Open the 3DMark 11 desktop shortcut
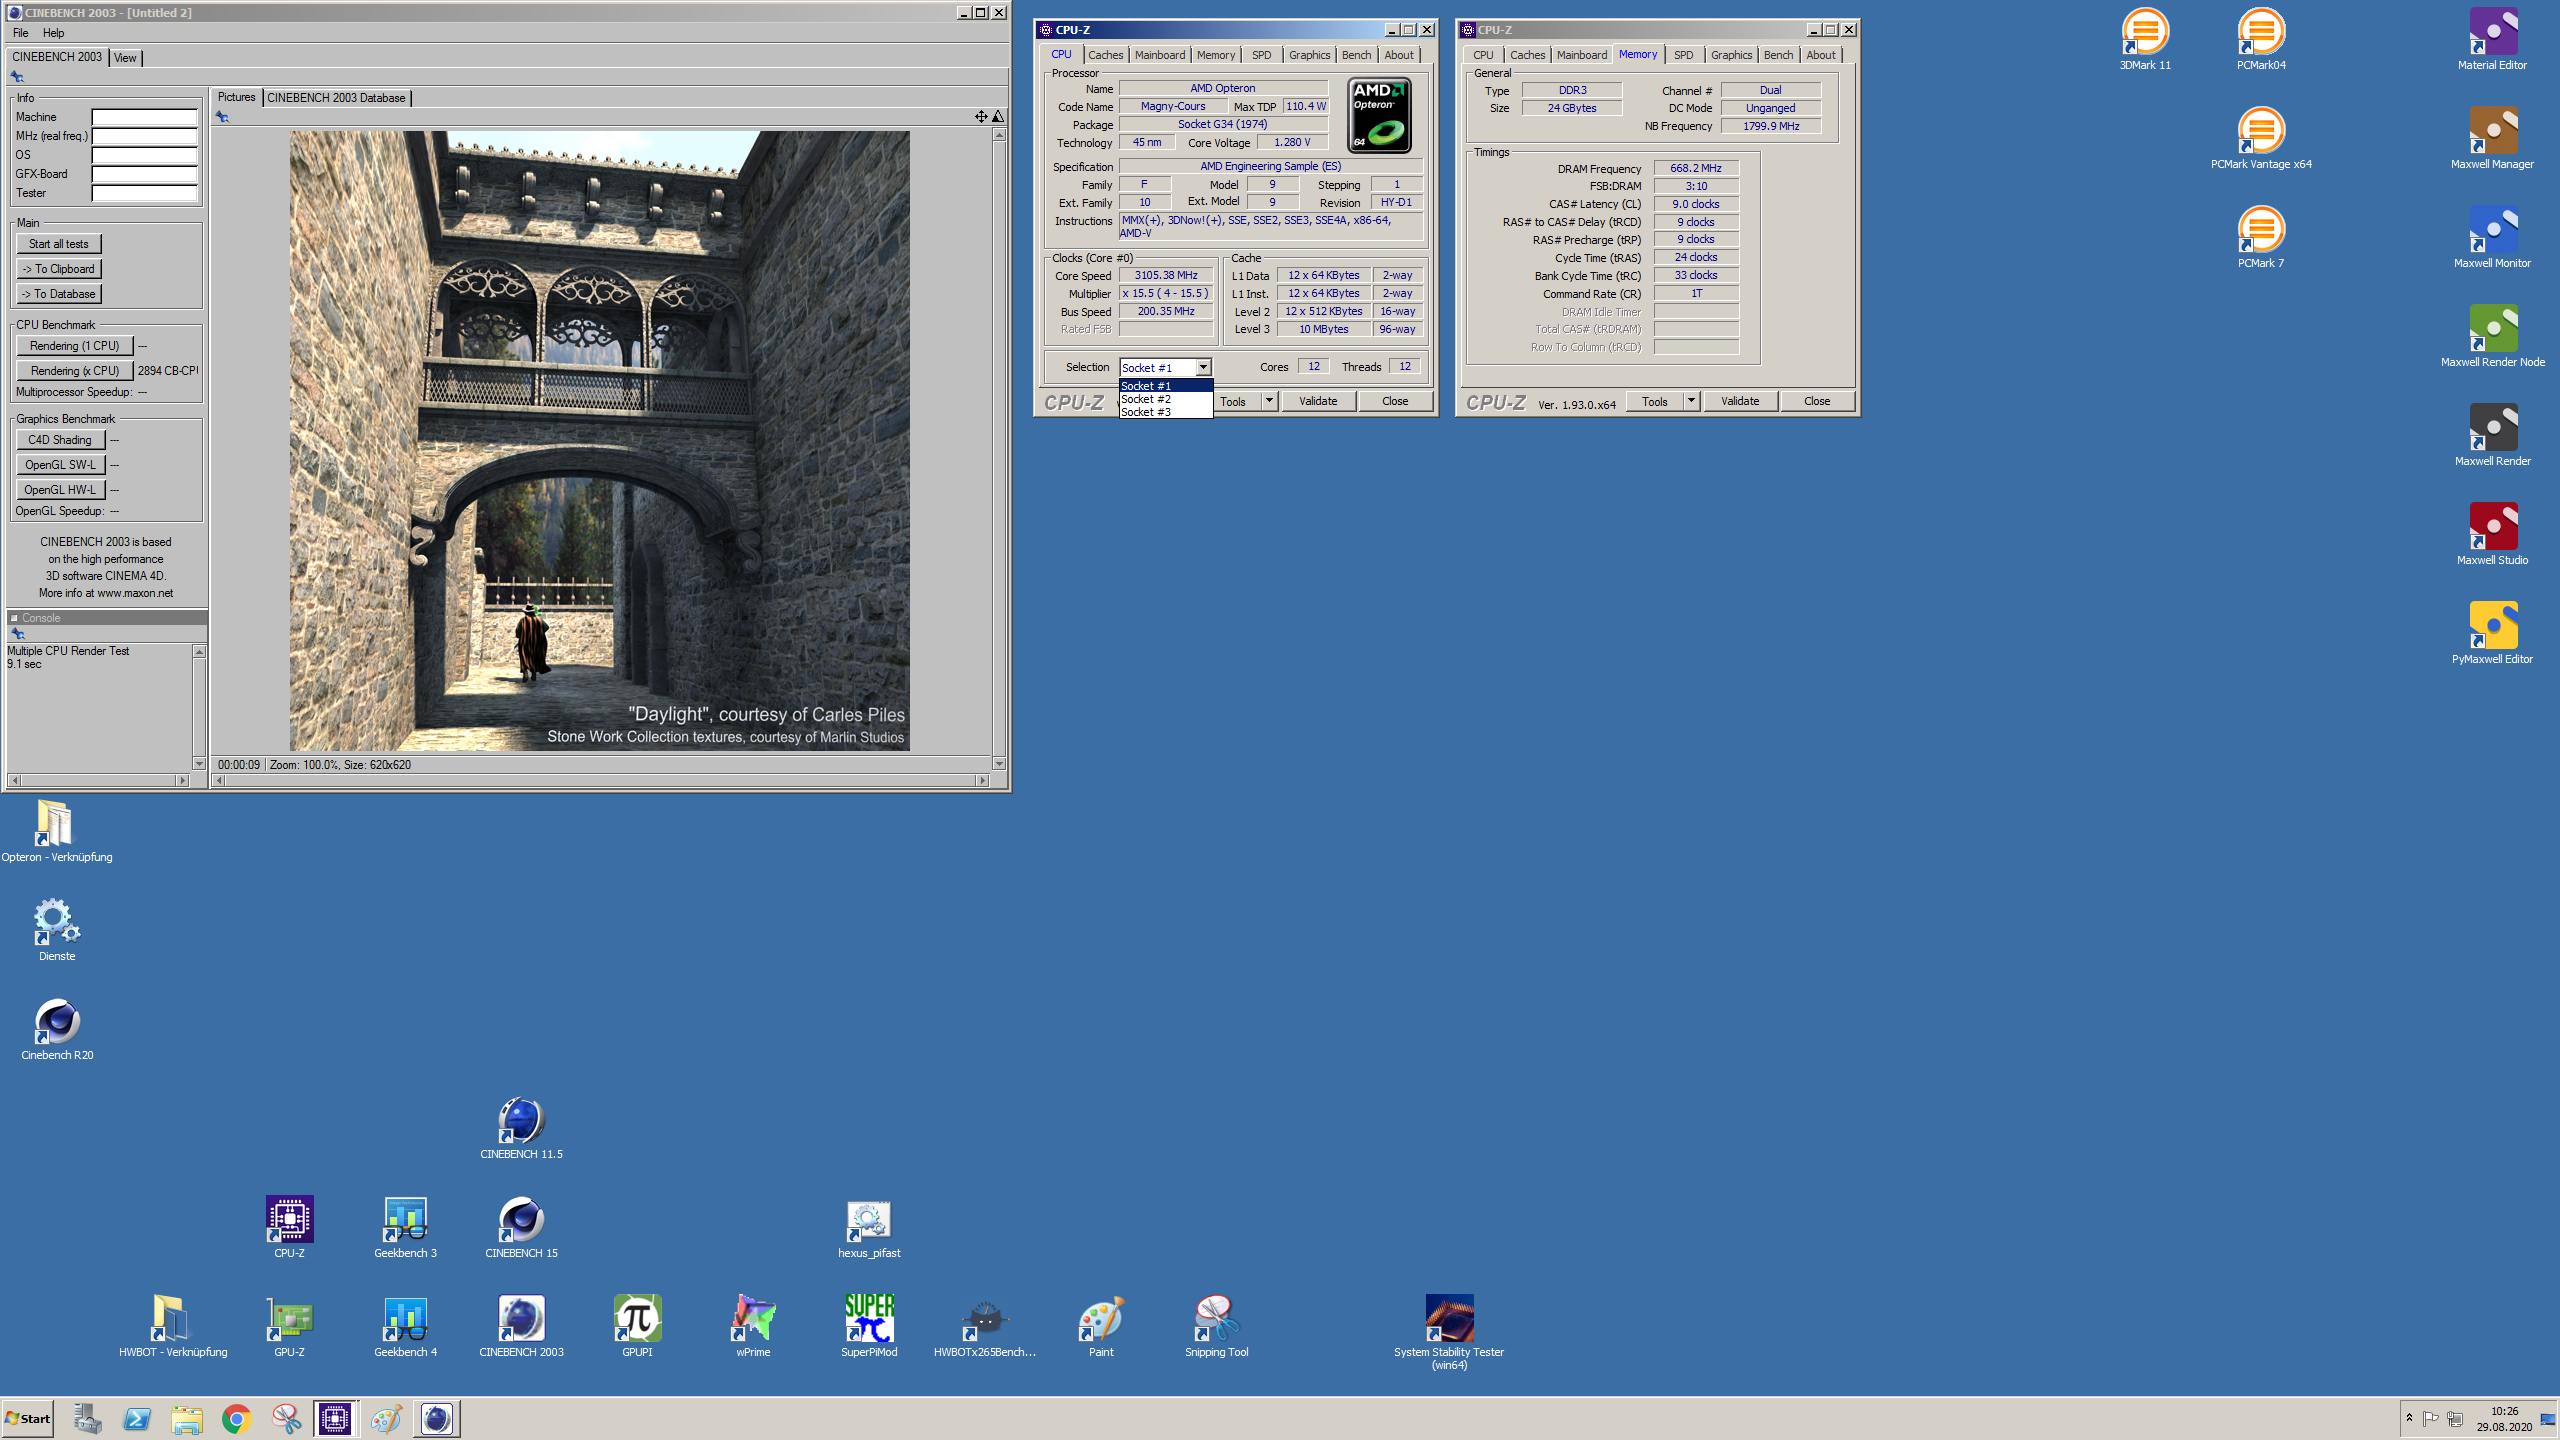This screenshot has width=2560, height=1440. tap(2145, 40)
